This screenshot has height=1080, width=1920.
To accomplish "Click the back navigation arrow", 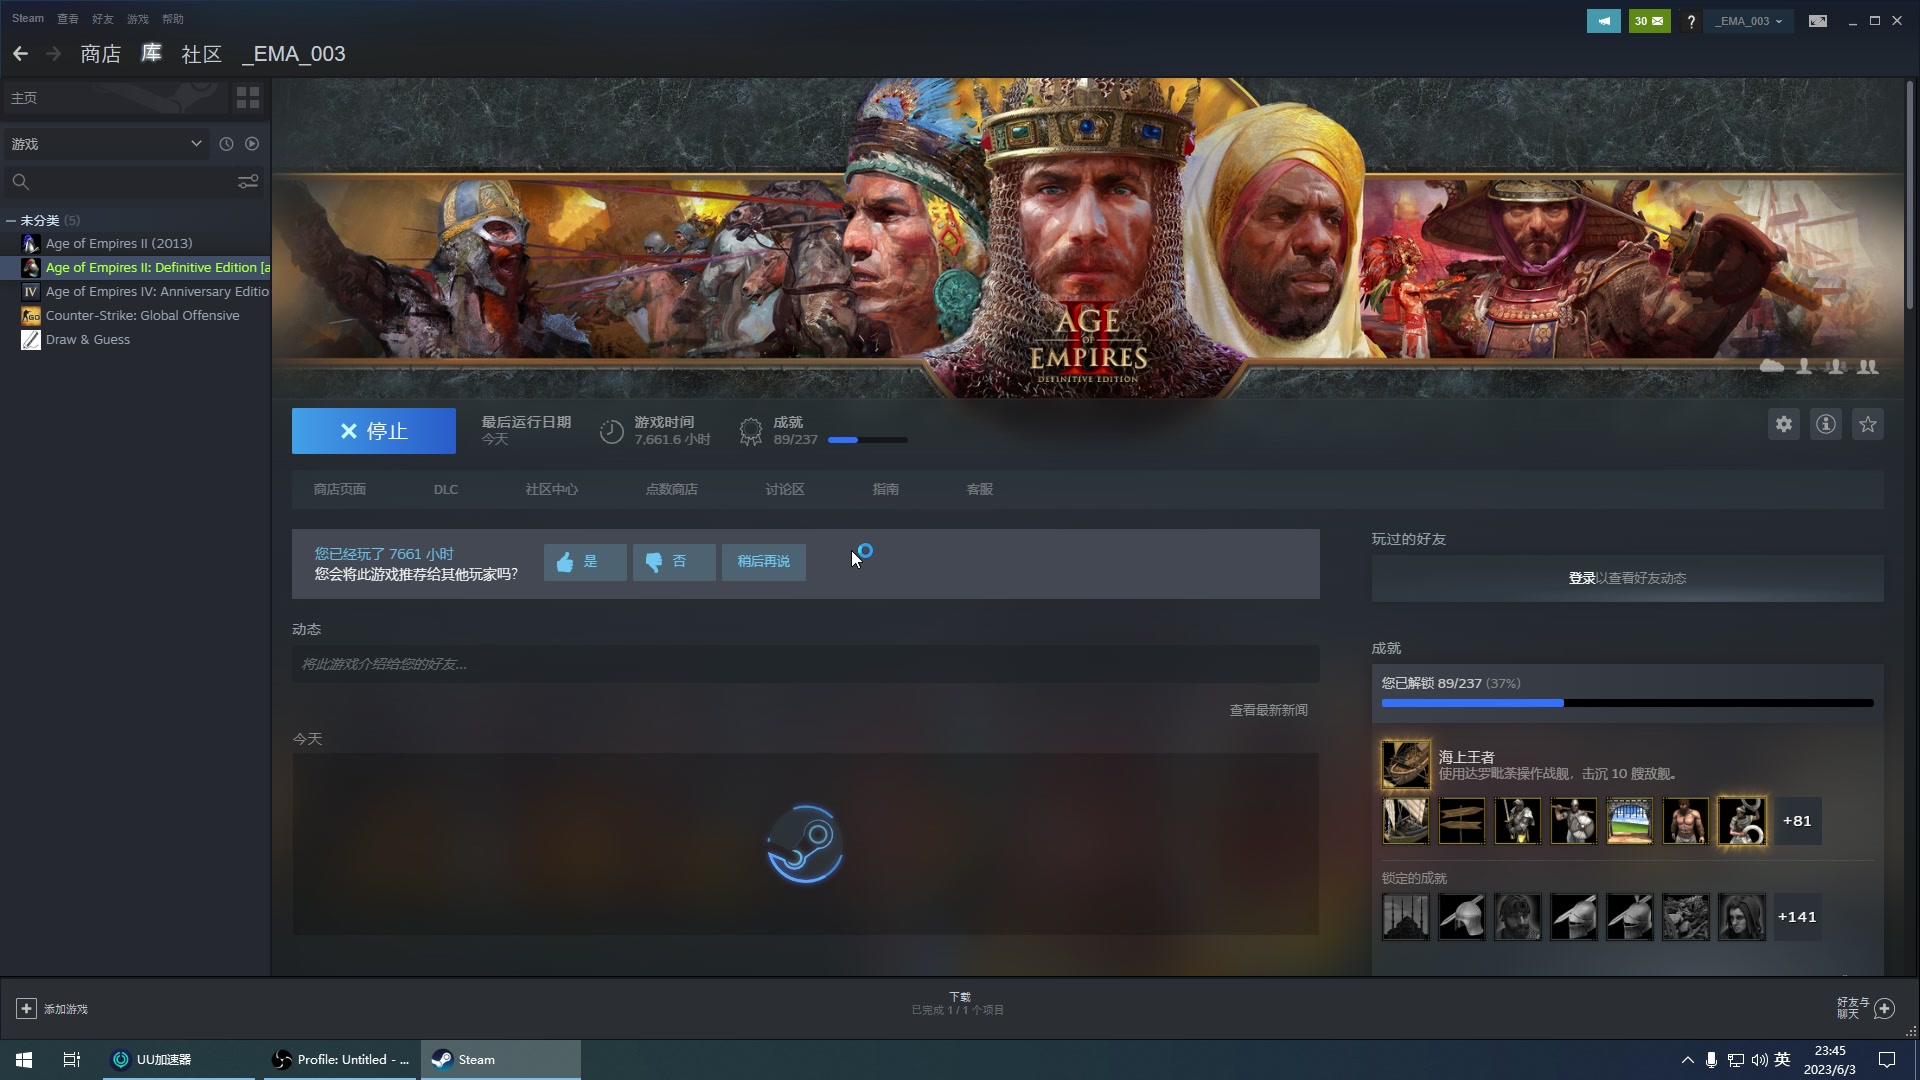I will 20,54.
